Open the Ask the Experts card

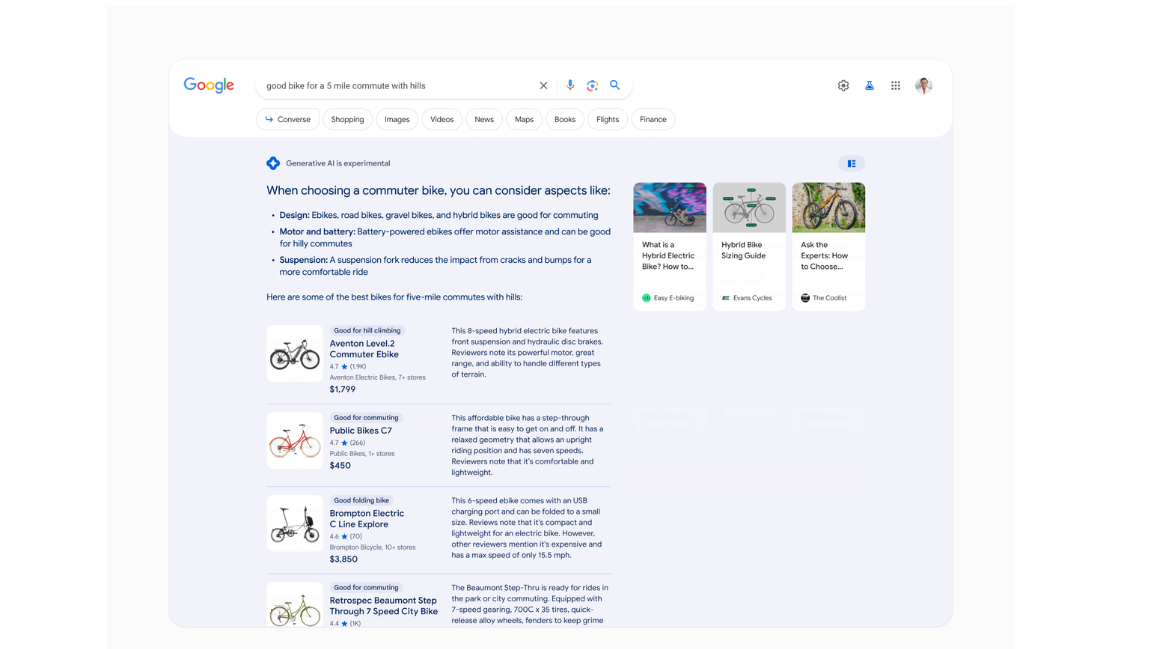(828, 247)
